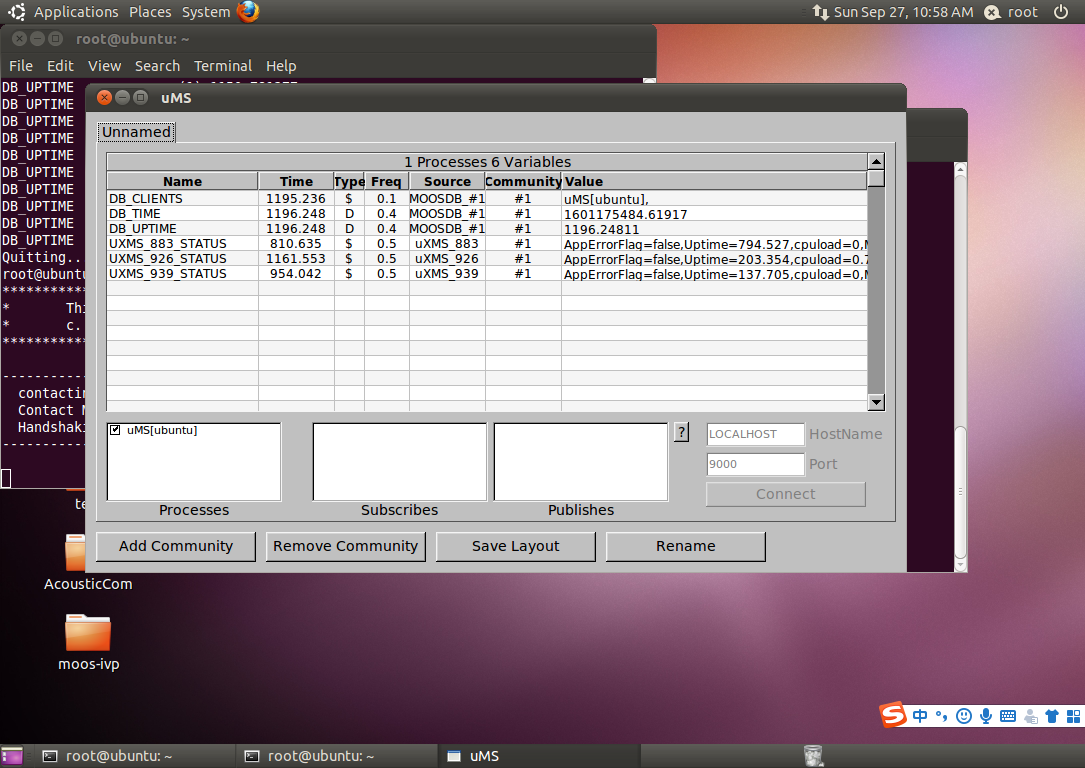The width and height of the screenshot is (1085, 768).
Task: Click the table scrollbar up arrow
Action: 876,161
